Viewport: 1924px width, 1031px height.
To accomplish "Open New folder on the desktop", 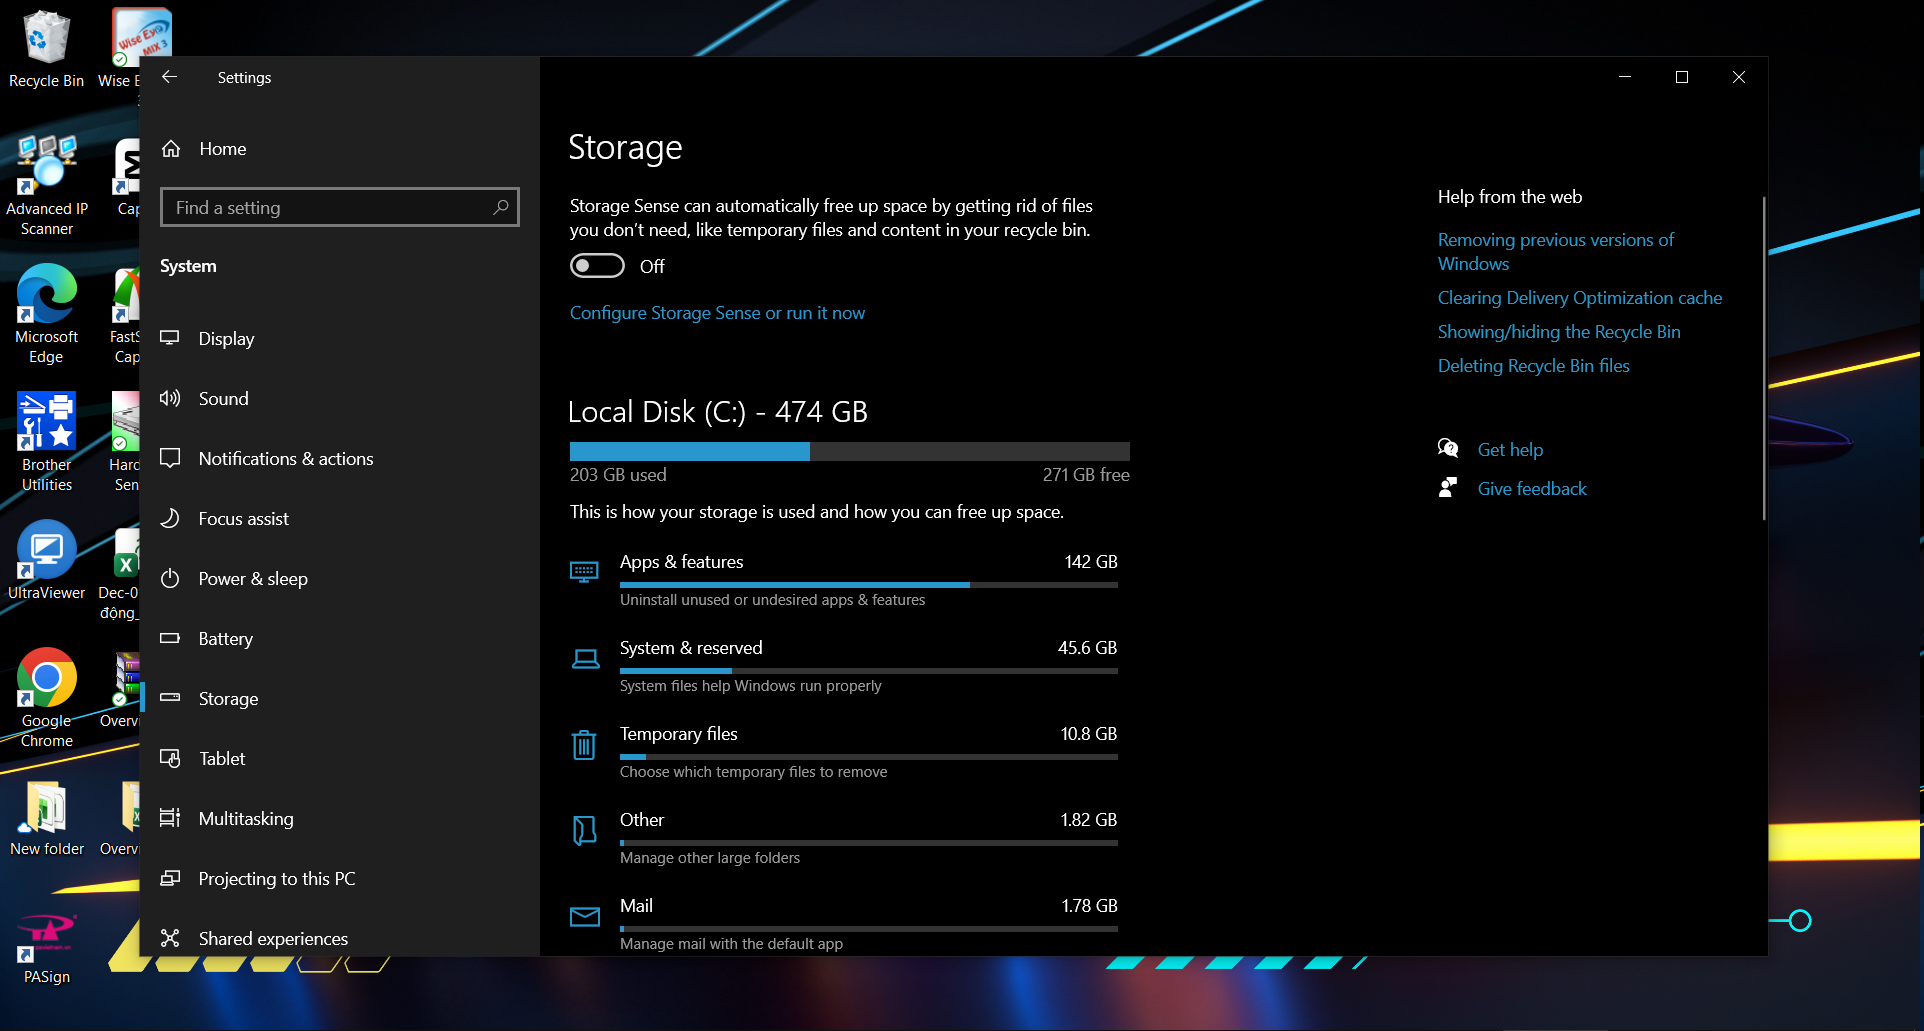I will click(x=46, y=818).
